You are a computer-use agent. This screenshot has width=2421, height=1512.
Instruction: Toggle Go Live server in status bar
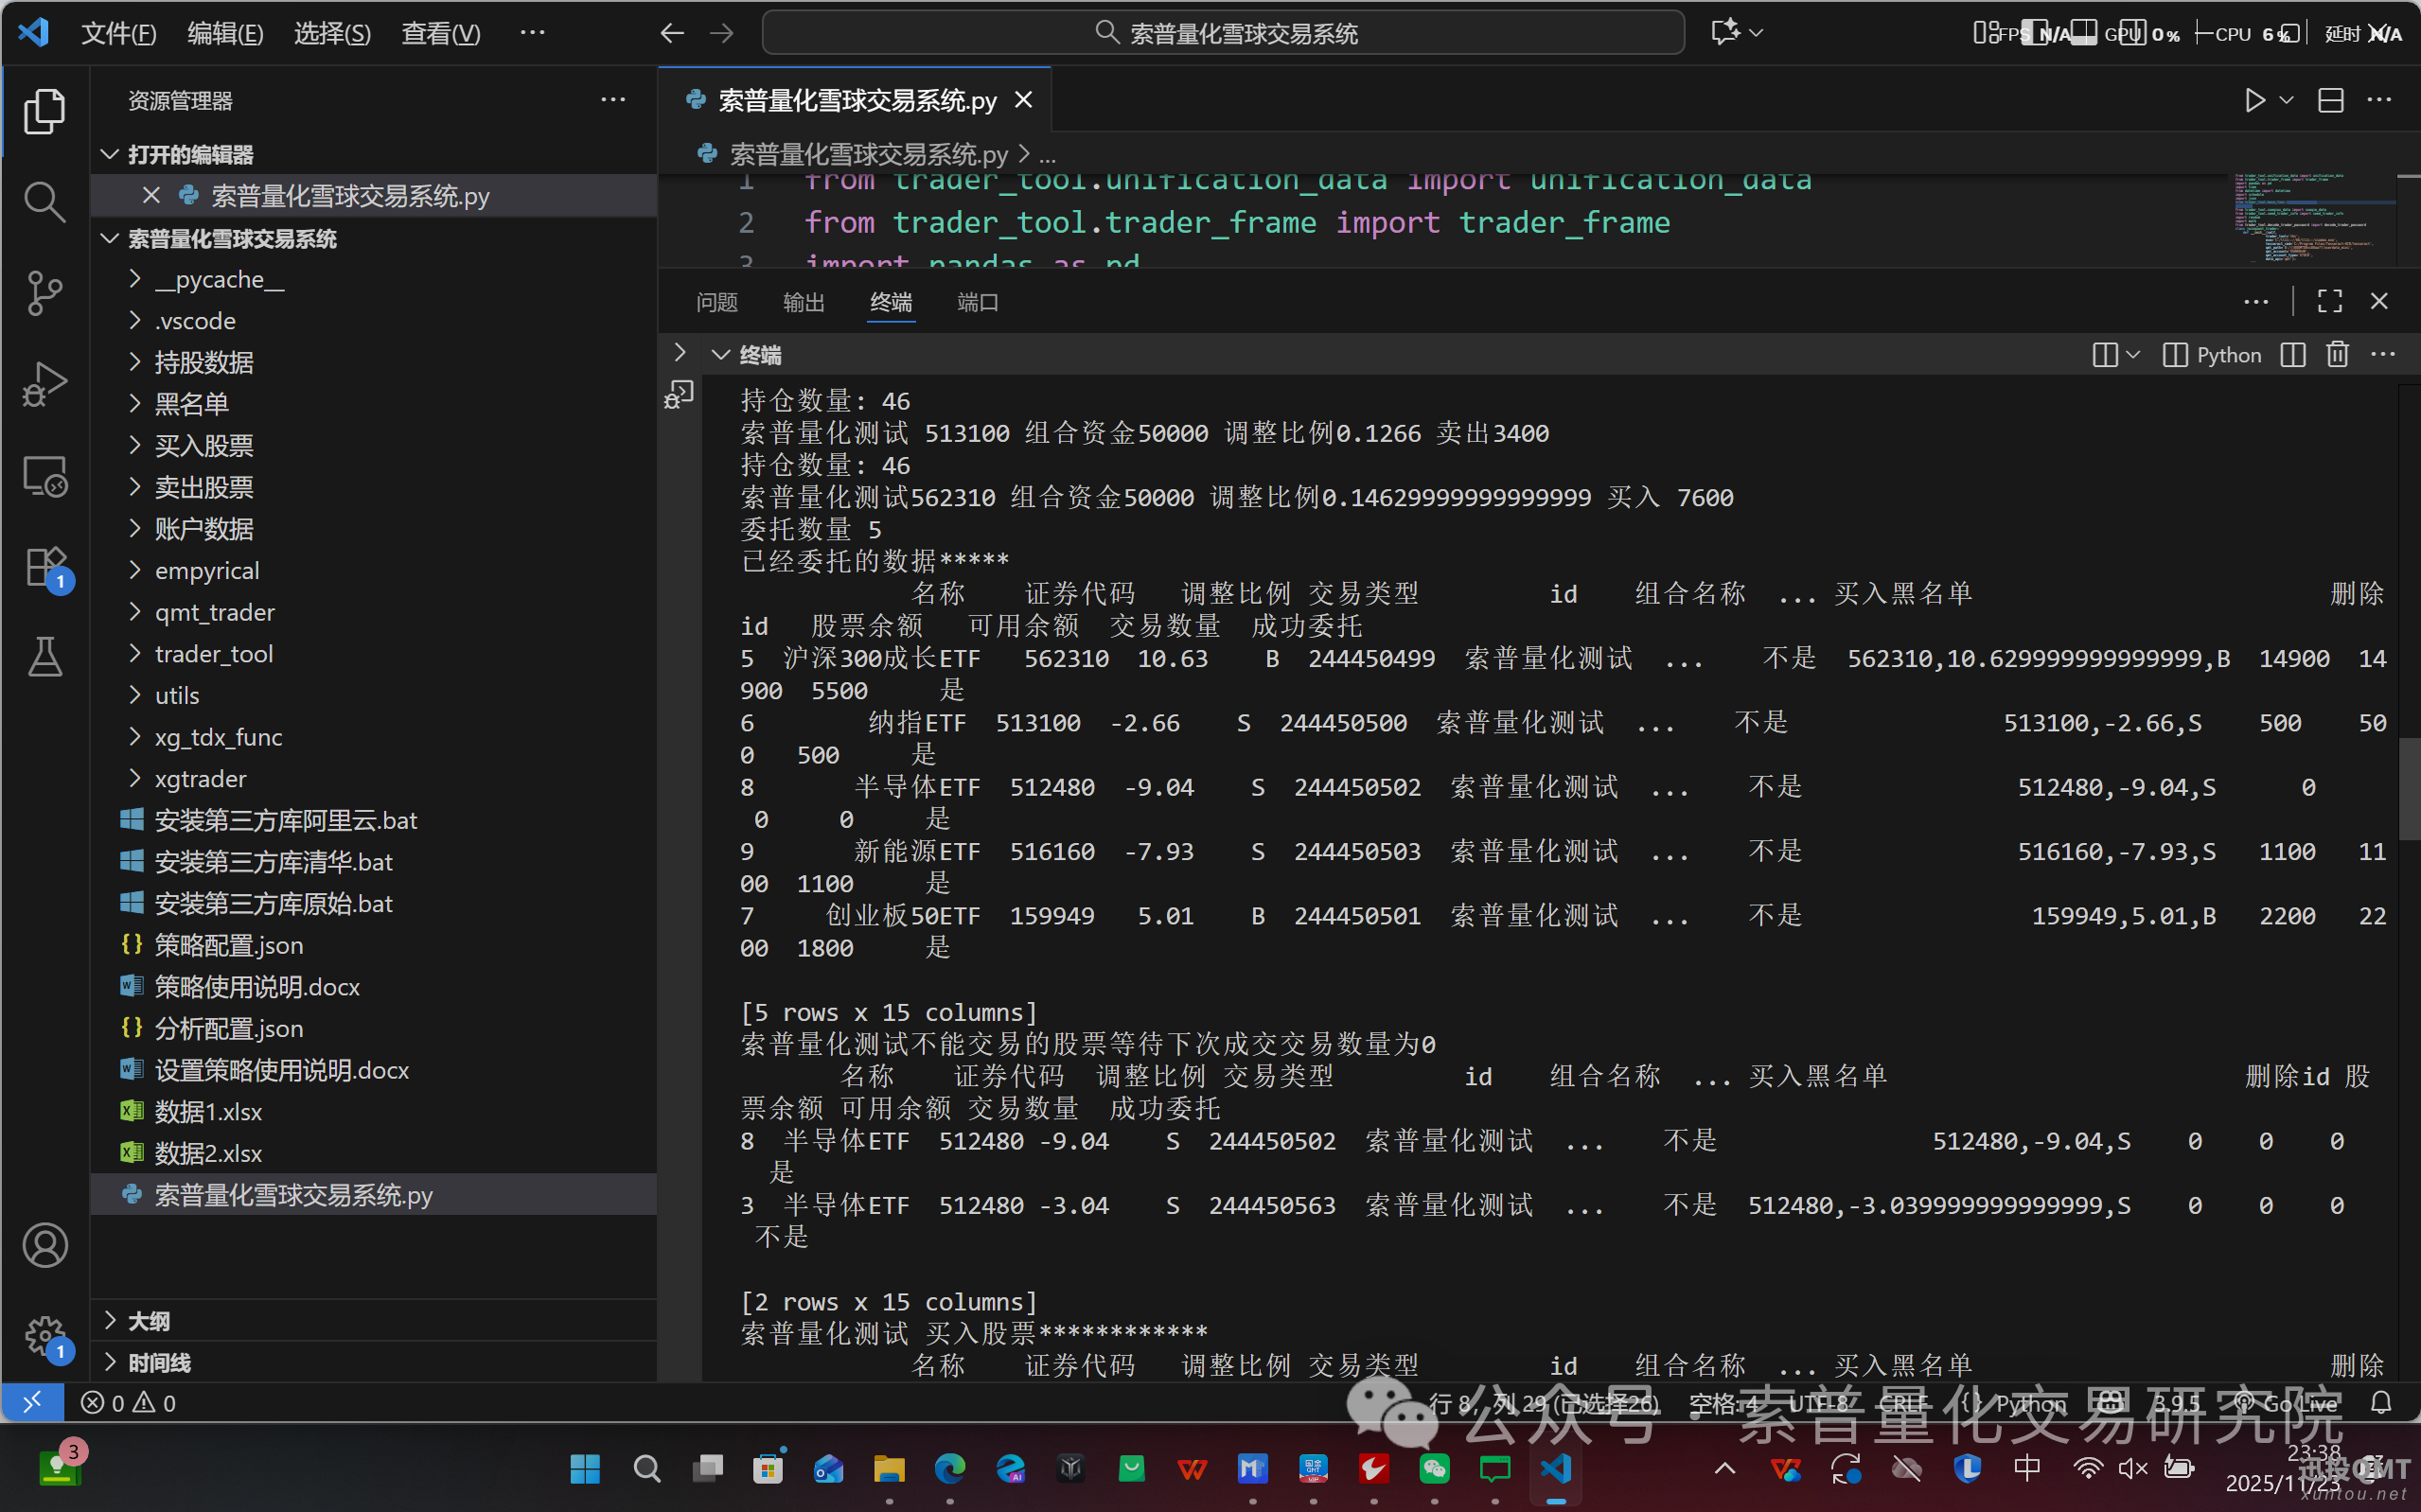(2288, 1403)
